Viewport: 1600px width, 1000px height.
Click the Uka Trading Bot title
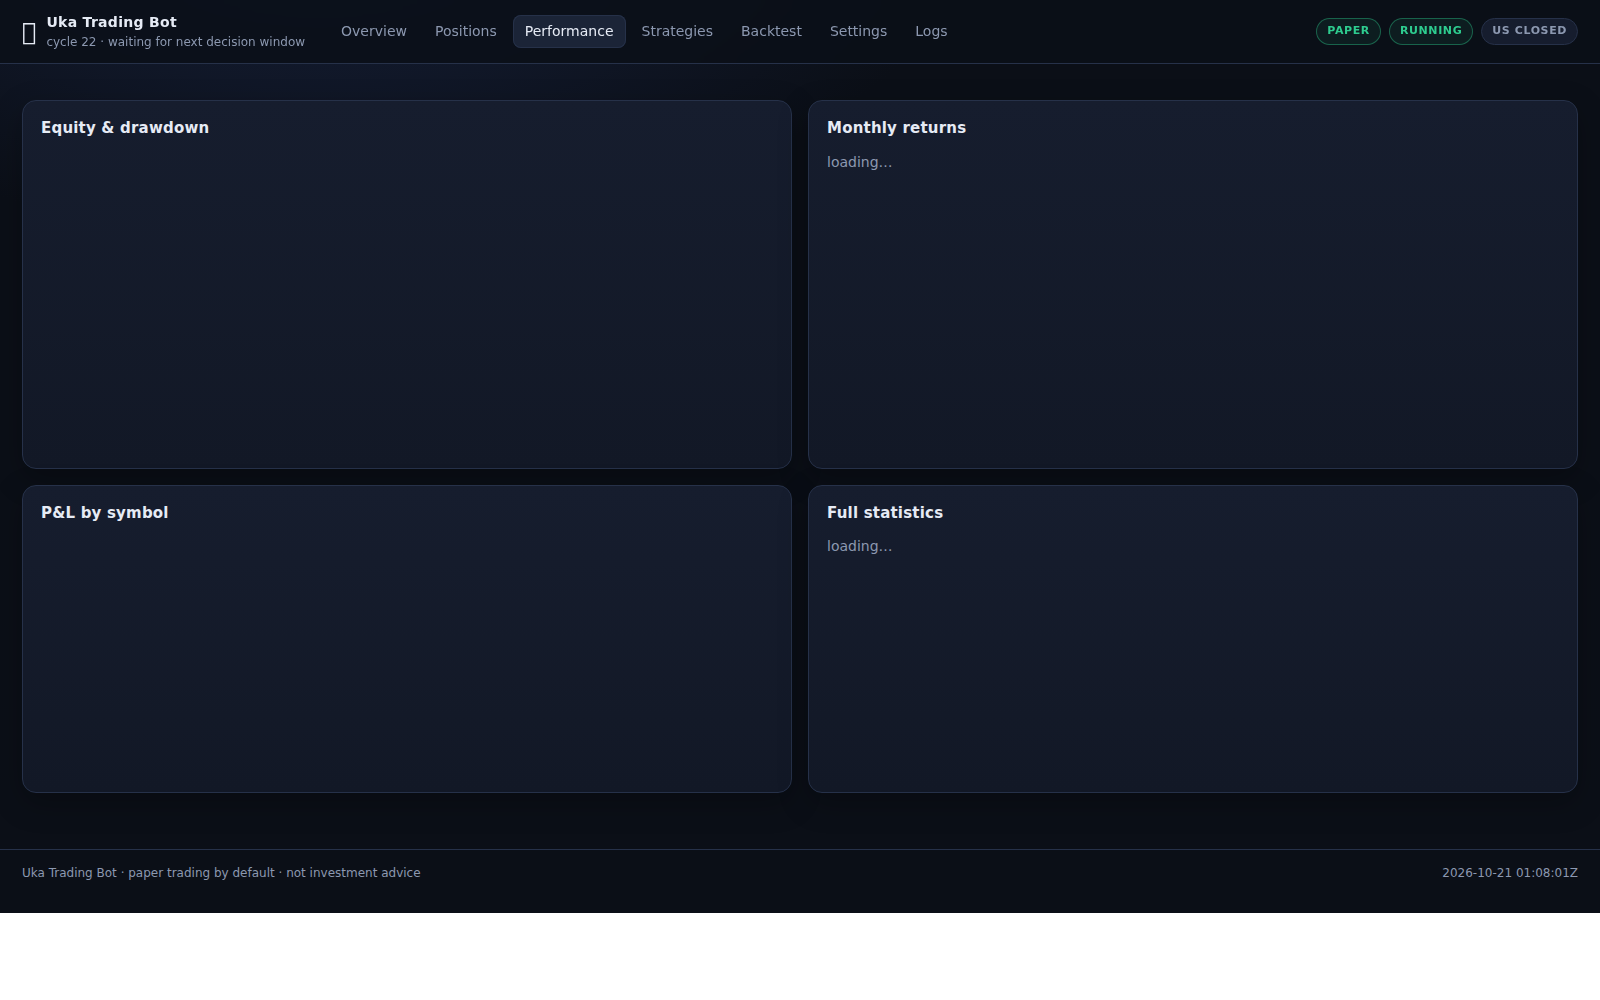[x=112, y=22]
